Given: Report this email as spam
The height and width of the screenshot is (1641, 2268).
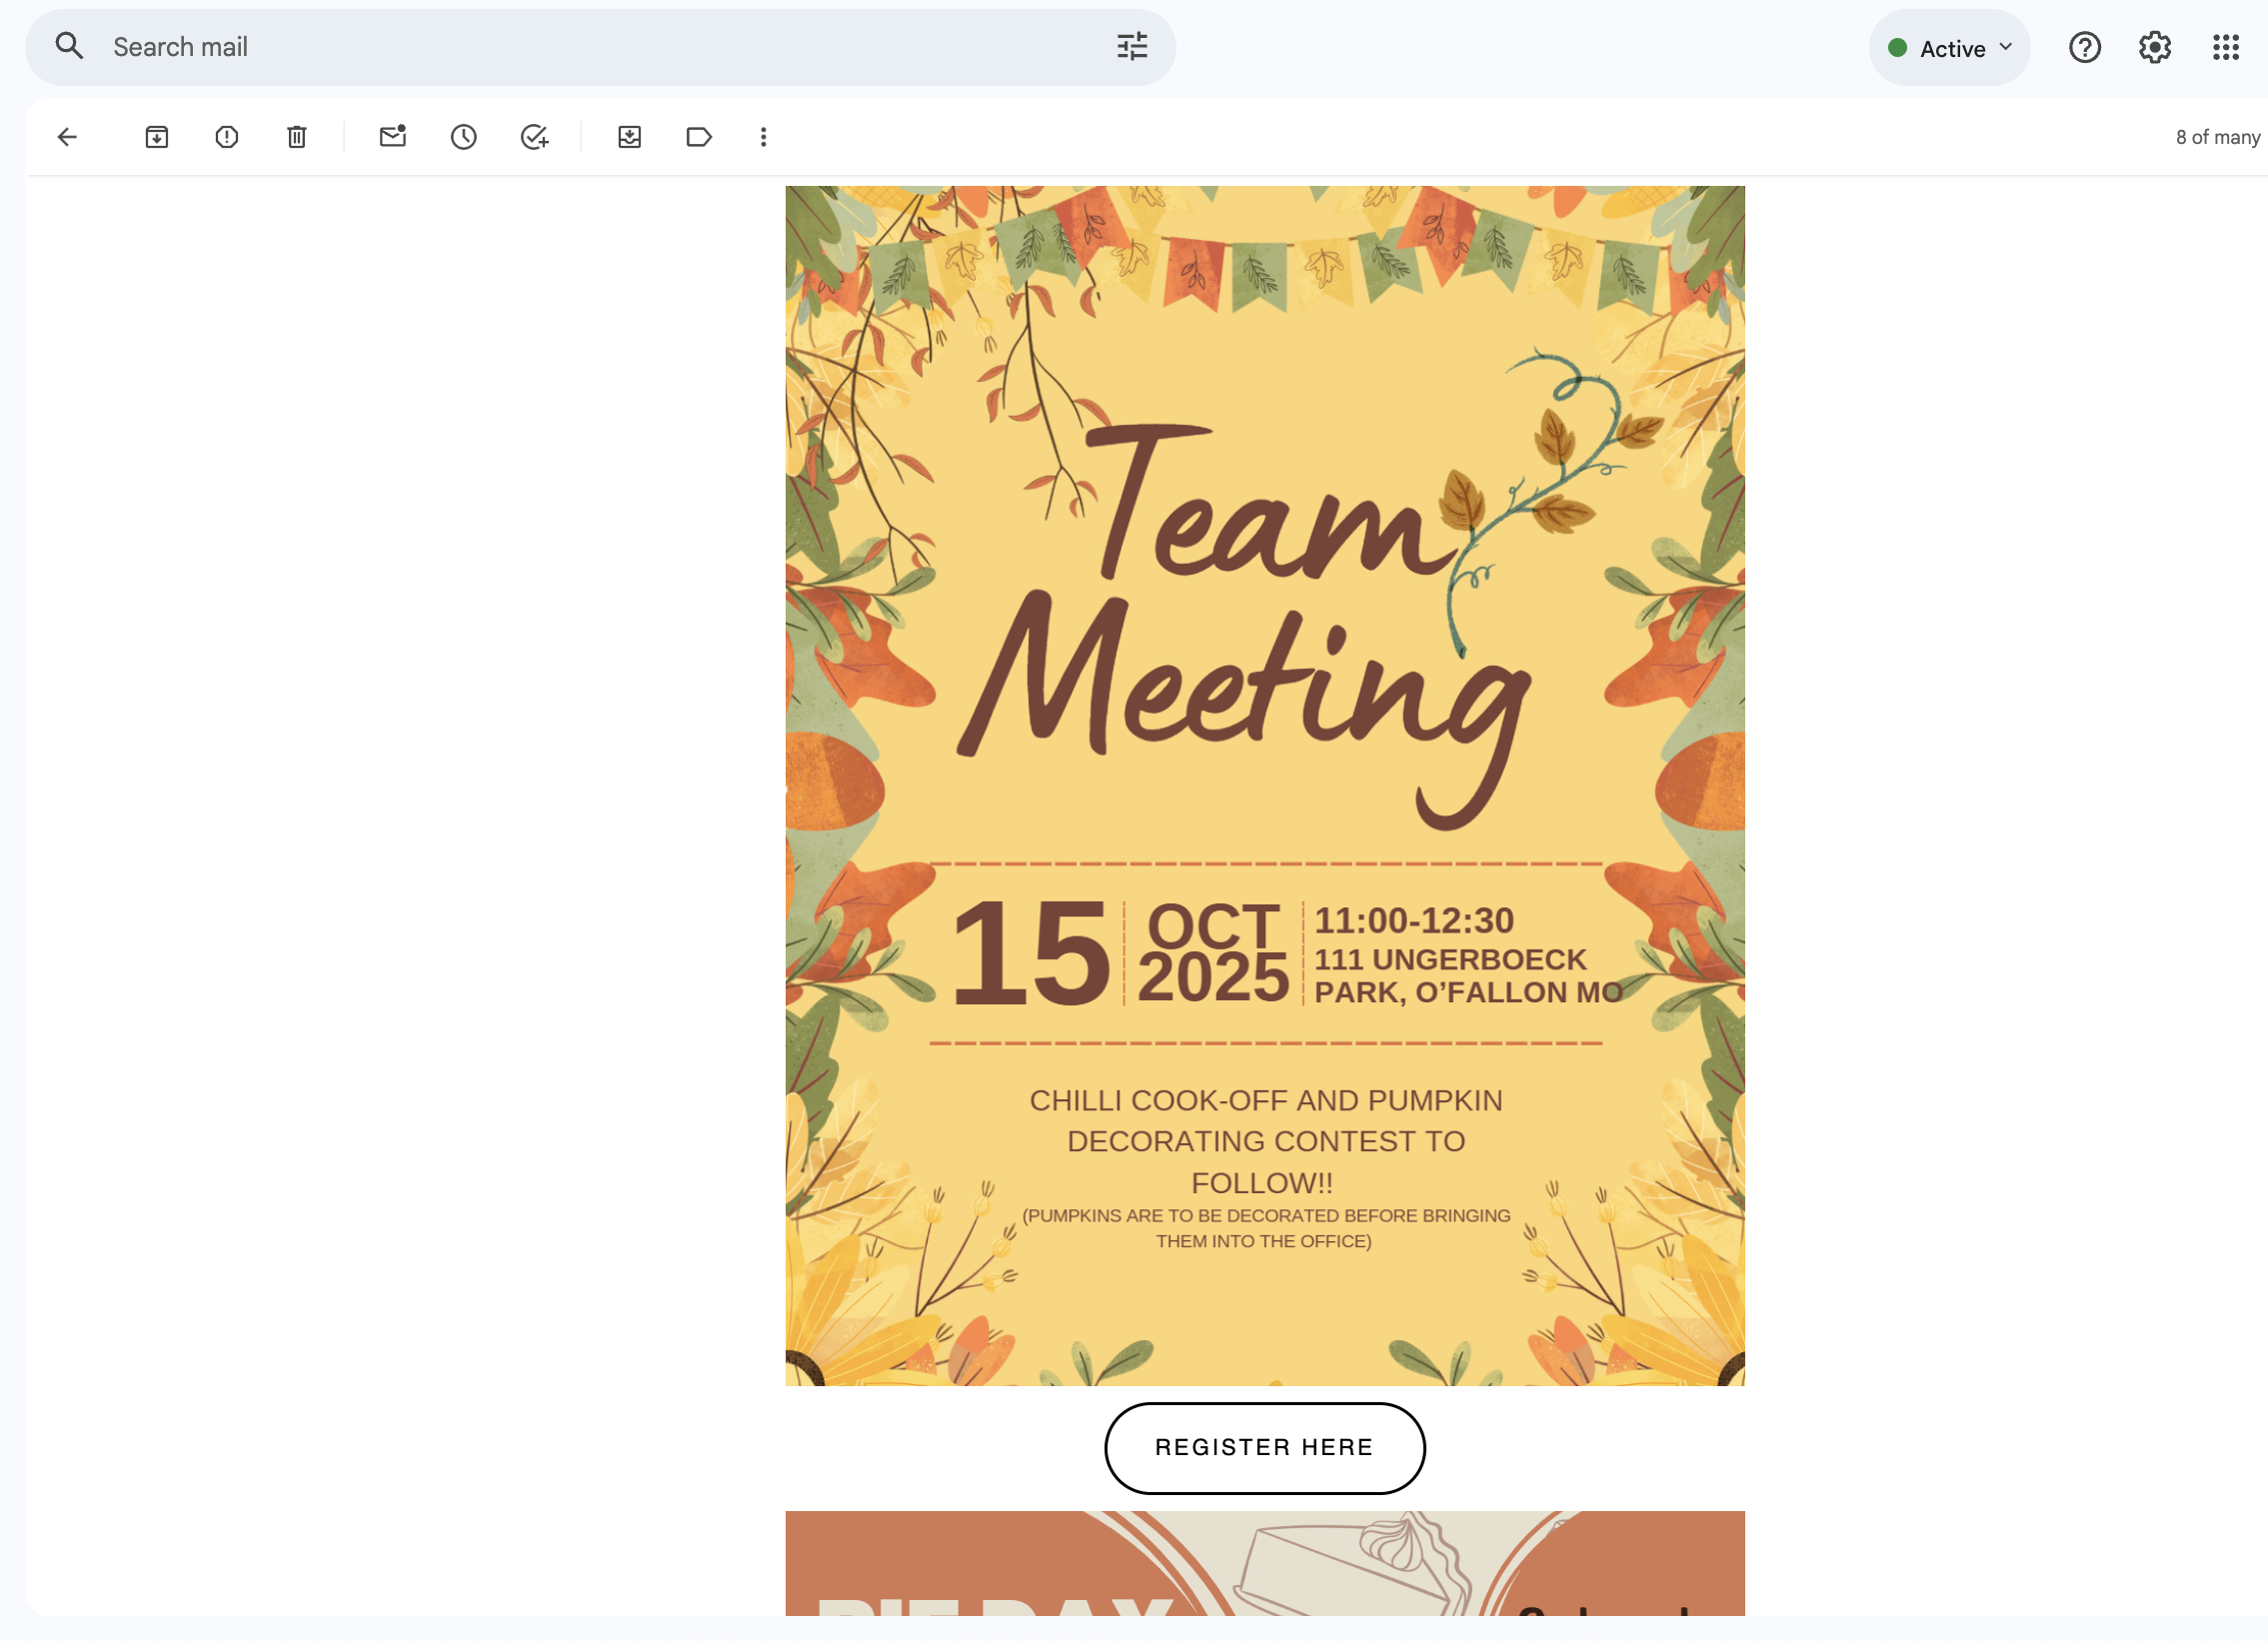Looking at the screenshot, I should coord(227,137).
